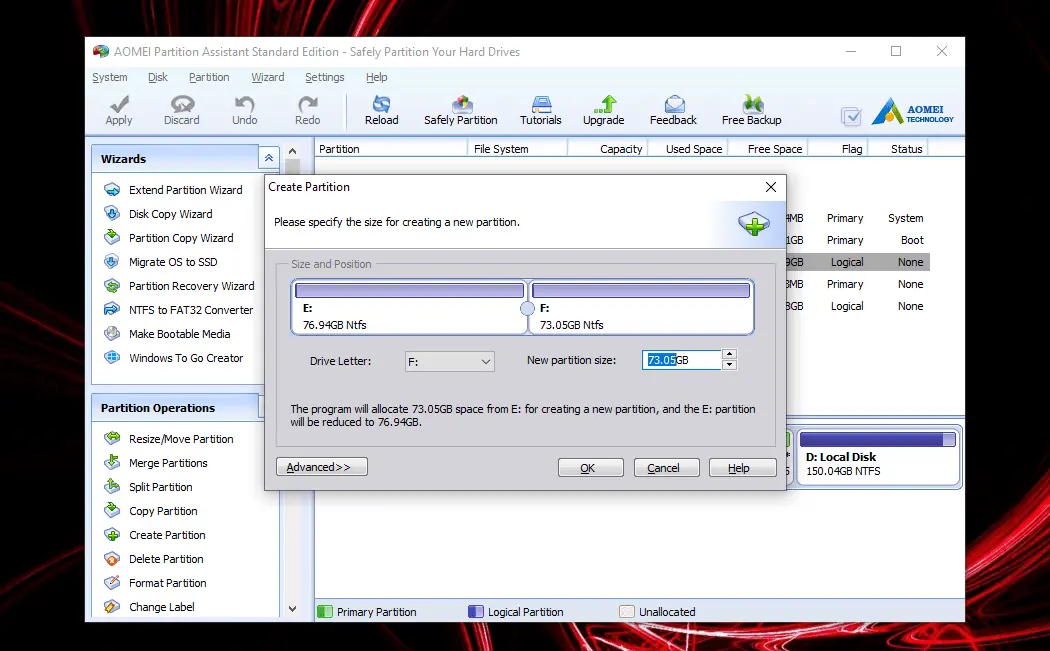The height and width of the screenshot is (651, 1050).
Task: Click the Apply checkmark toolbar icon
Action: click(x=119, y=104)
